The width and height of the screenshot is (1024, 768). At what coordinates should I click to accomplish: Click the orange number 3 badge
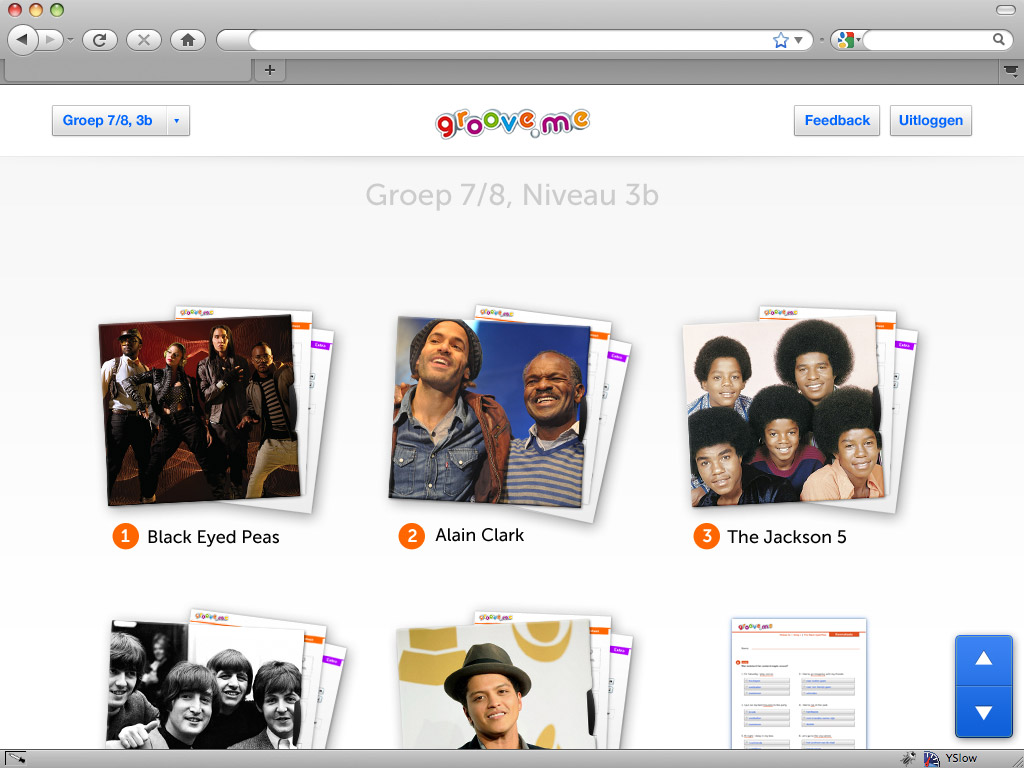(707, 537)
